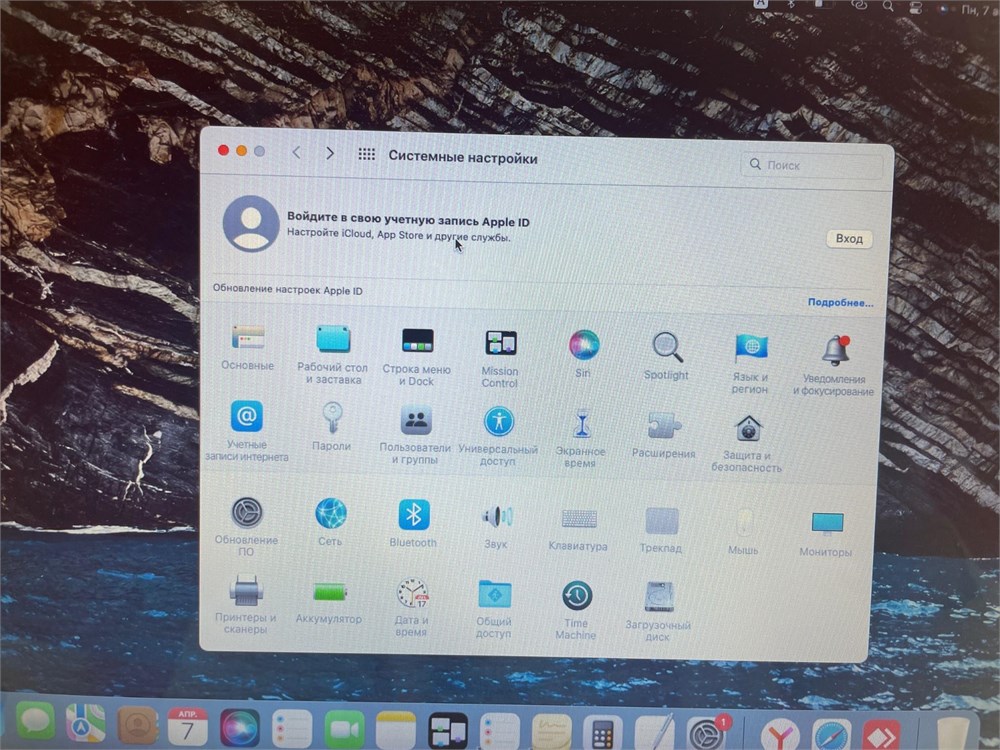Open the Сеть network pane

[330, 522]
